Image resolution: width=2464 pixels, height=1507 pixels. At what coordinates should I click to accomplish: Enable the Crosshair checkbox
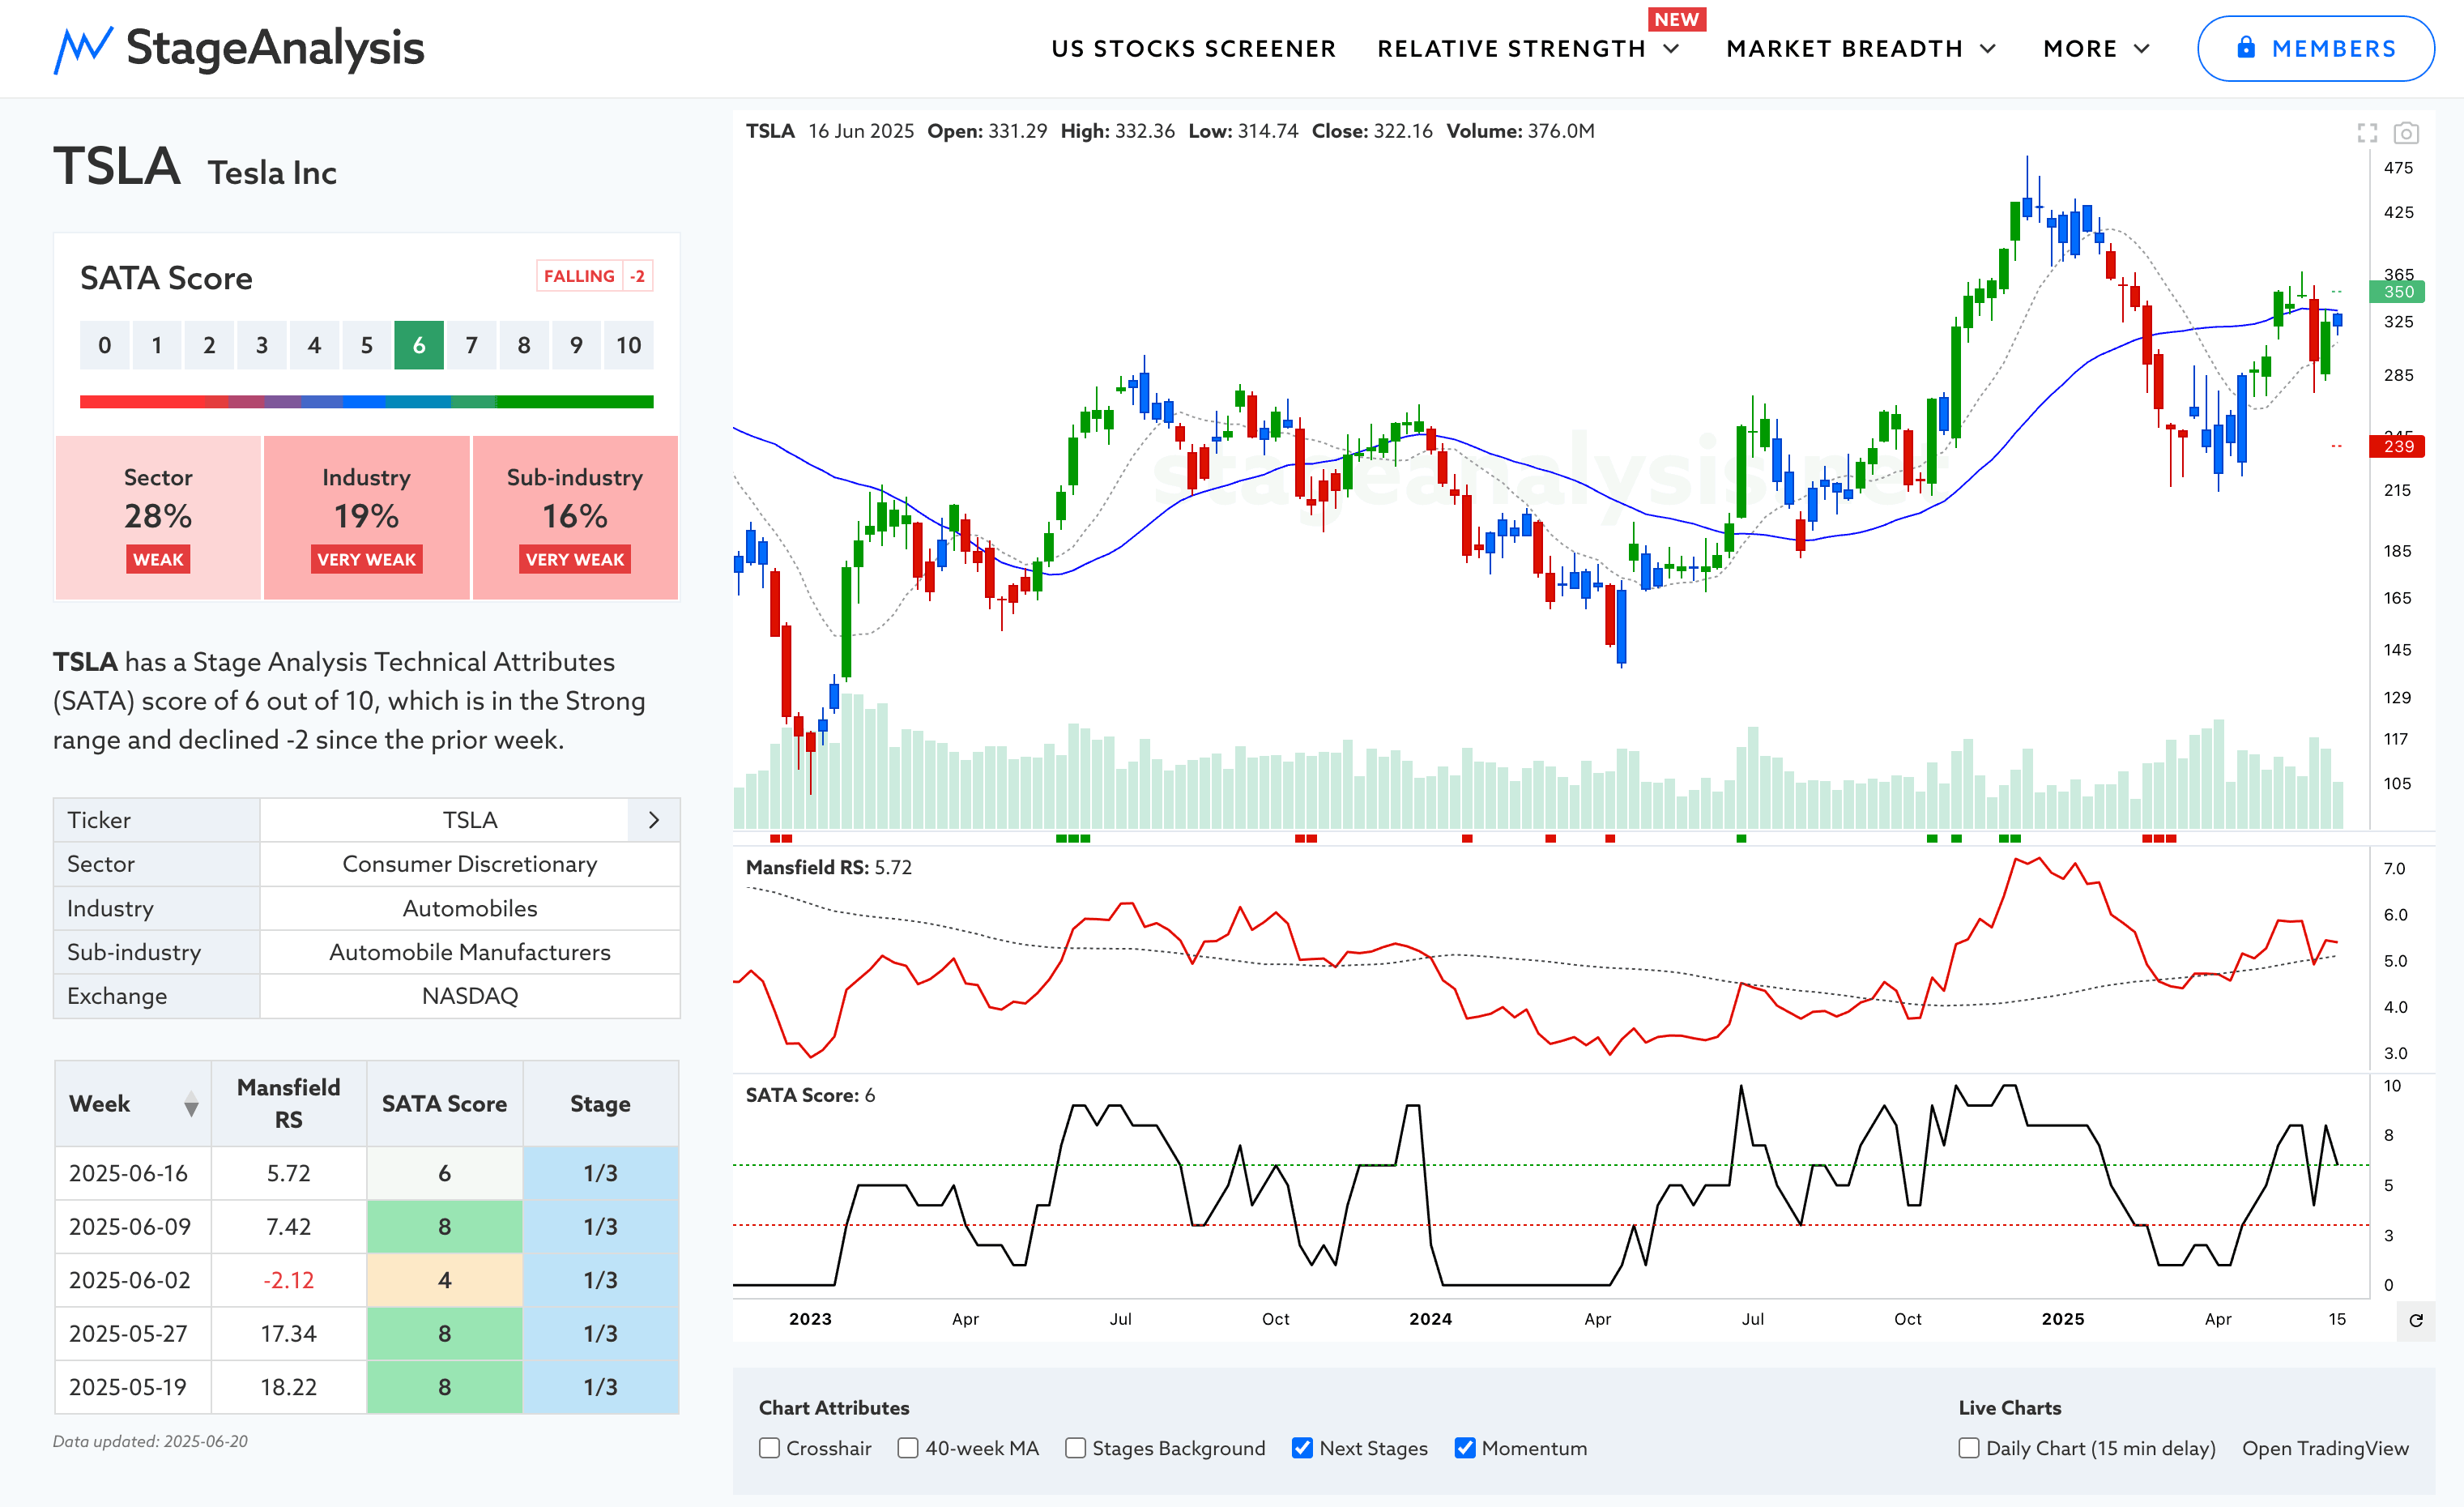(x=769, y=1448)
